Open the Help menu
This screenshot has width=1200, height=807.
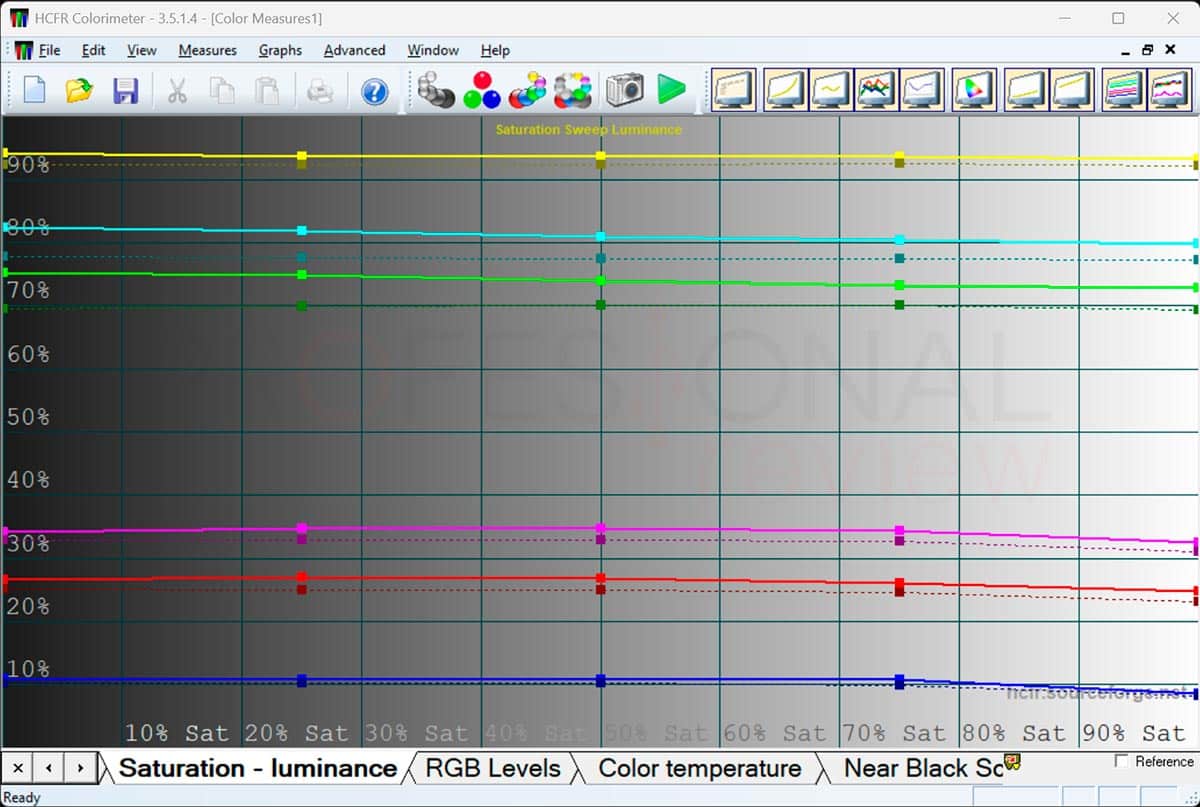(495, 50)
